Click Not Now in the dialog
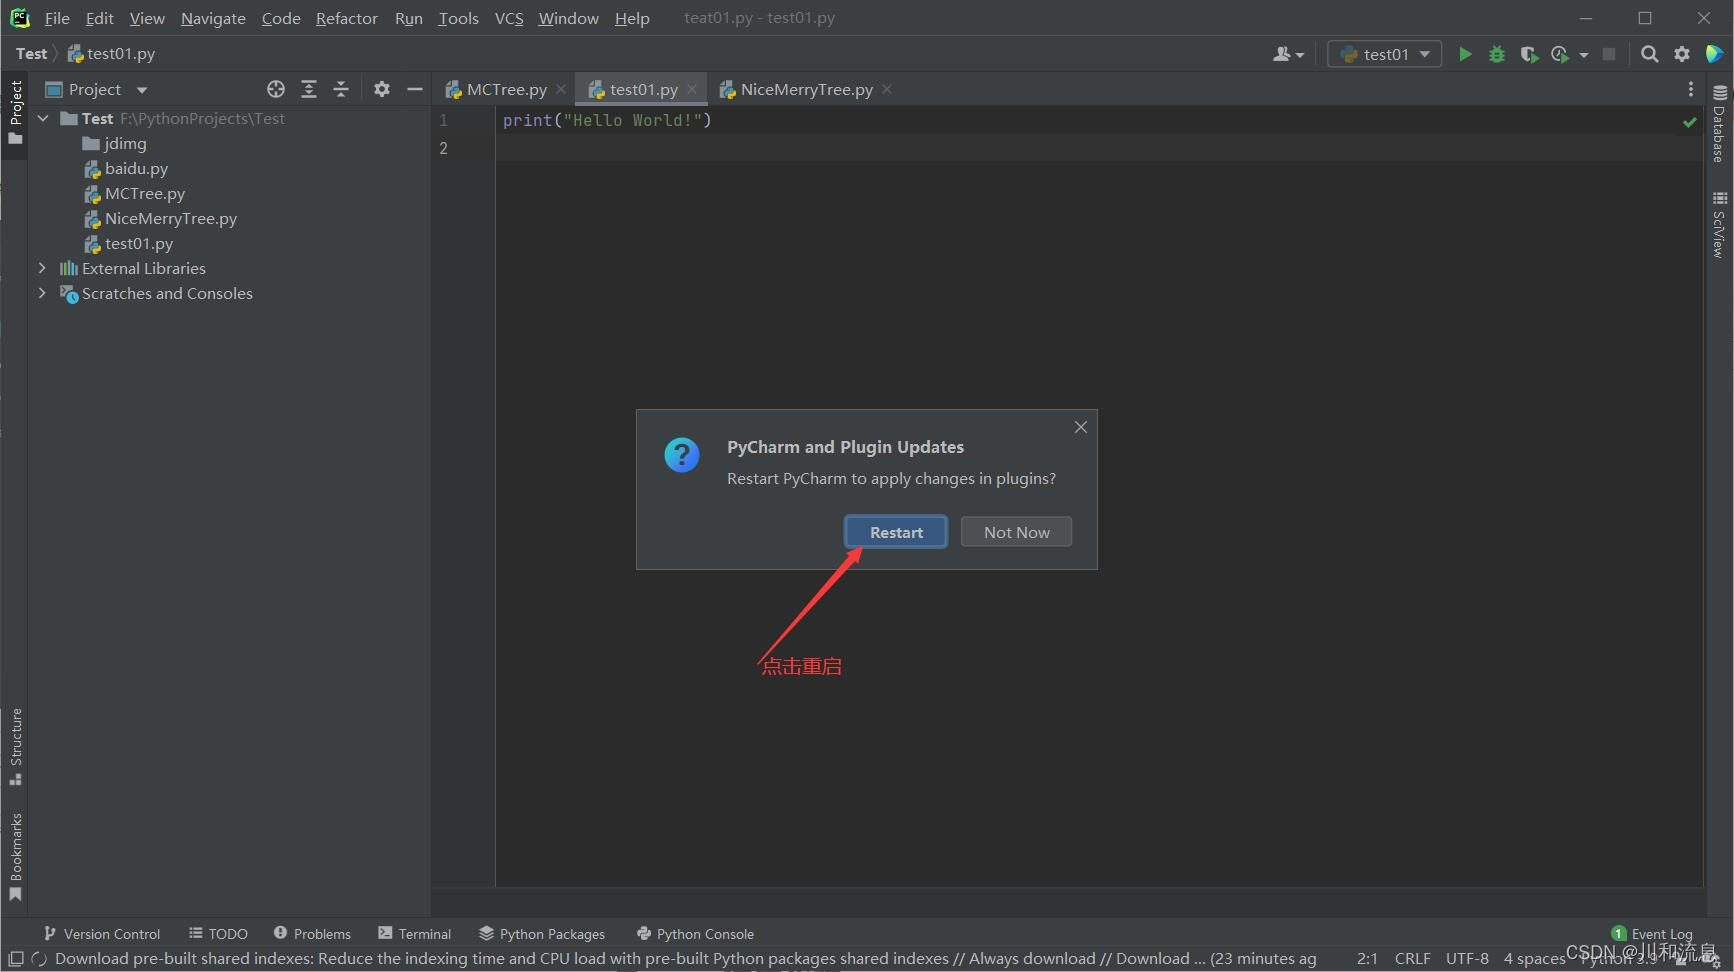This screenshot has width=1734, height=972. click(x=1016, y=532)
